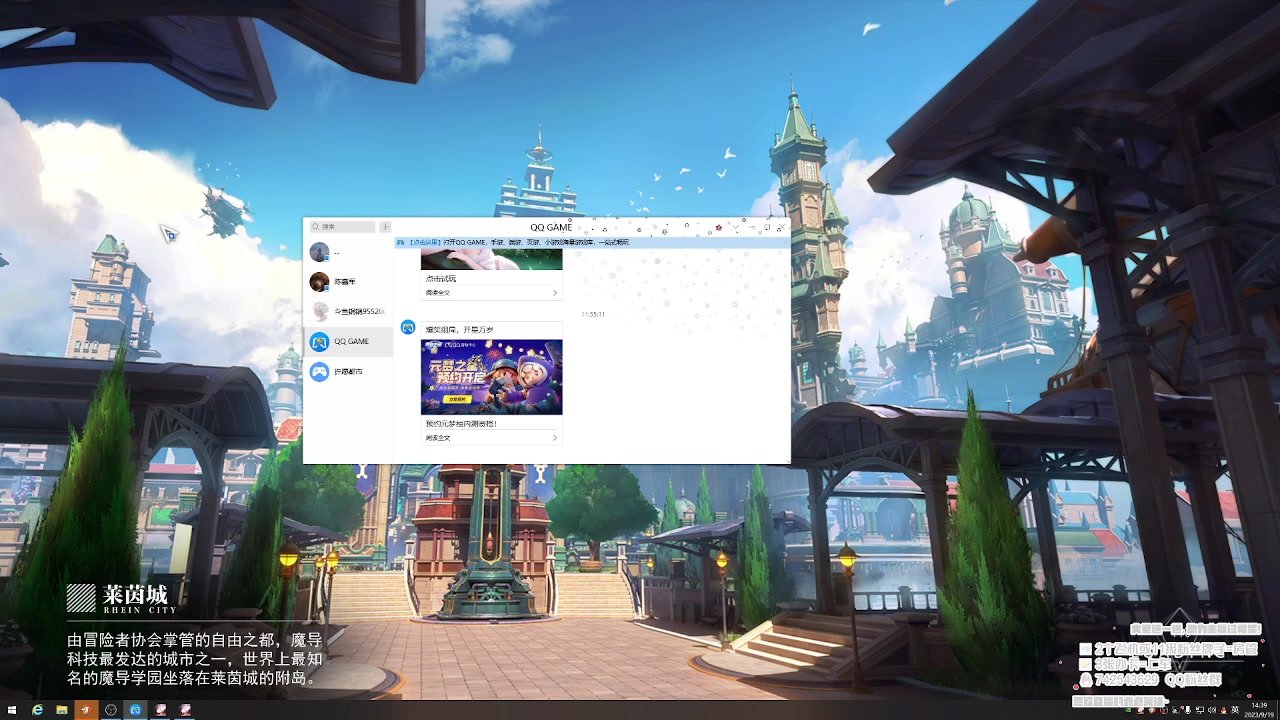Click the second anime-avatar taskbar icon

[185, 710]
